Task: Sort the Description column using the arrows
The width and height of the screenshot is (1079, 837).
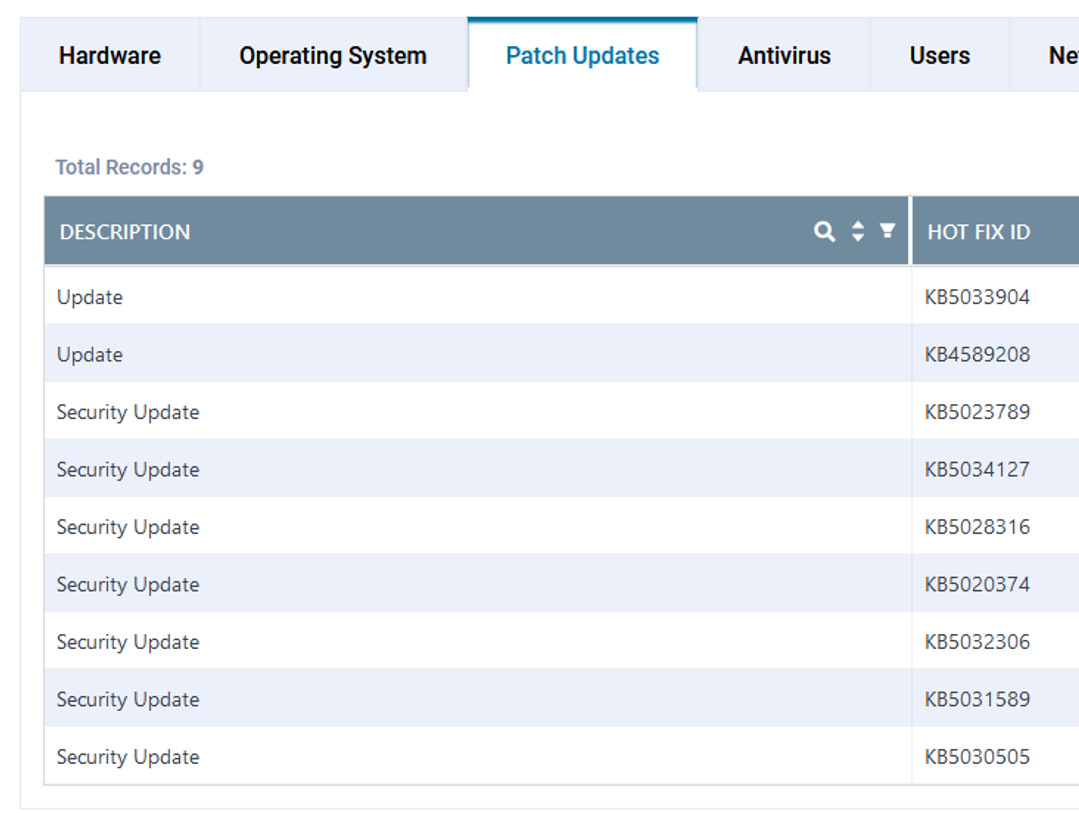Action: click(857, 231)
